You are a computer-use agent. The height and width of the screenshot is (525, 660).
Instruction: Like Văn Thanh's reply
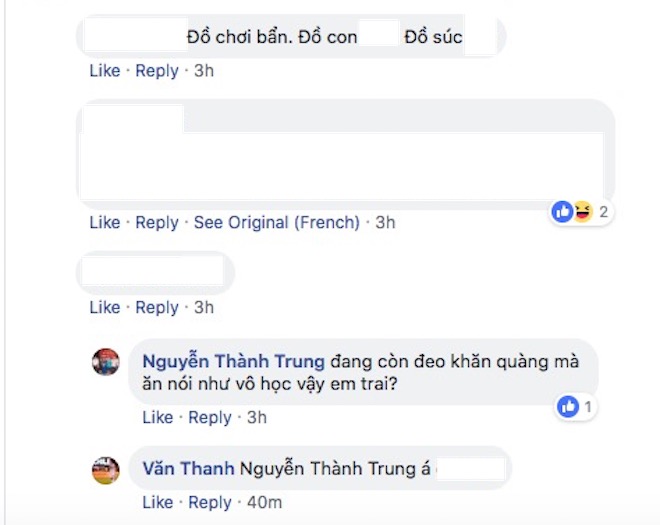[x=157, y=502]
